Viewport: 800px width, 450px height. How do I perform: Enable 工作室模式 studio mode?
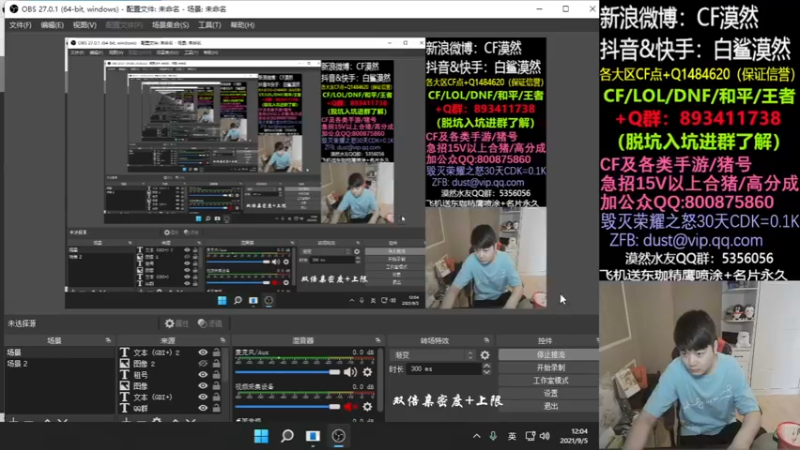pyautogui.click(x=549, y=381)
